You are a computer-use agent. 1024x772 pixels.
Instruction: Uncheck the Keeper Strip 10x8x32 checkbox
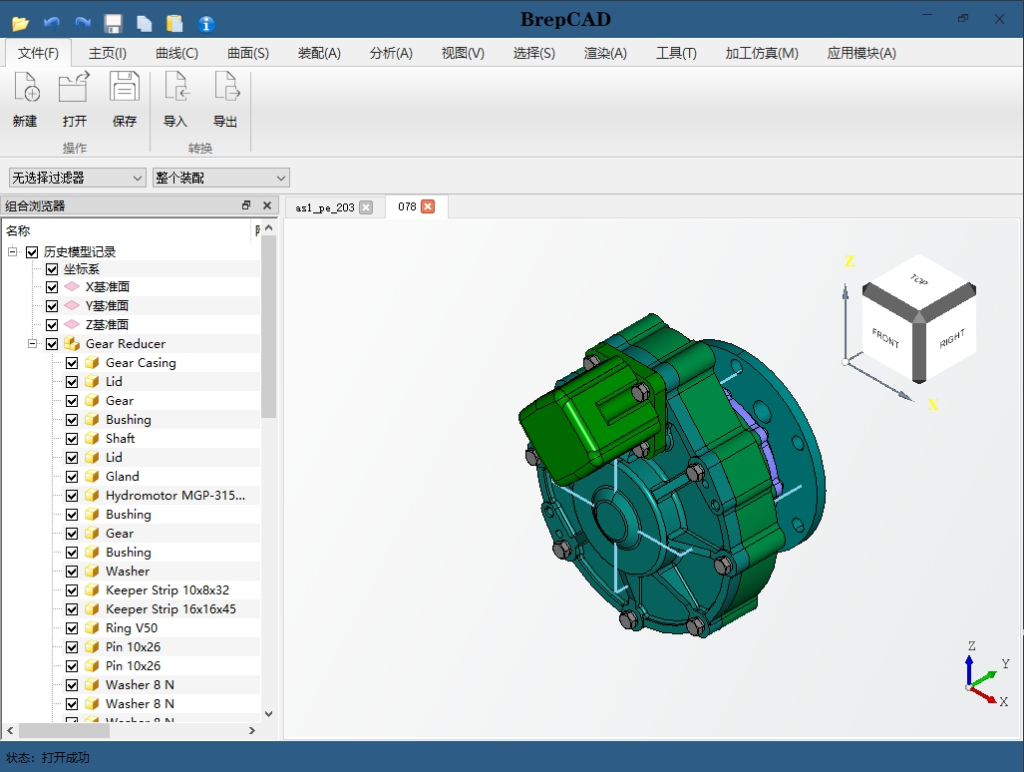pyautogui.click(x=72, y=590)
